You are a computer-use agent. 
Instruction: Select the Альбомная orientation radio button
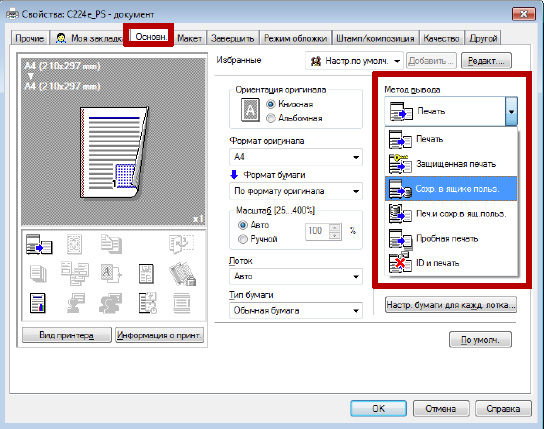(x=271, y=118)
